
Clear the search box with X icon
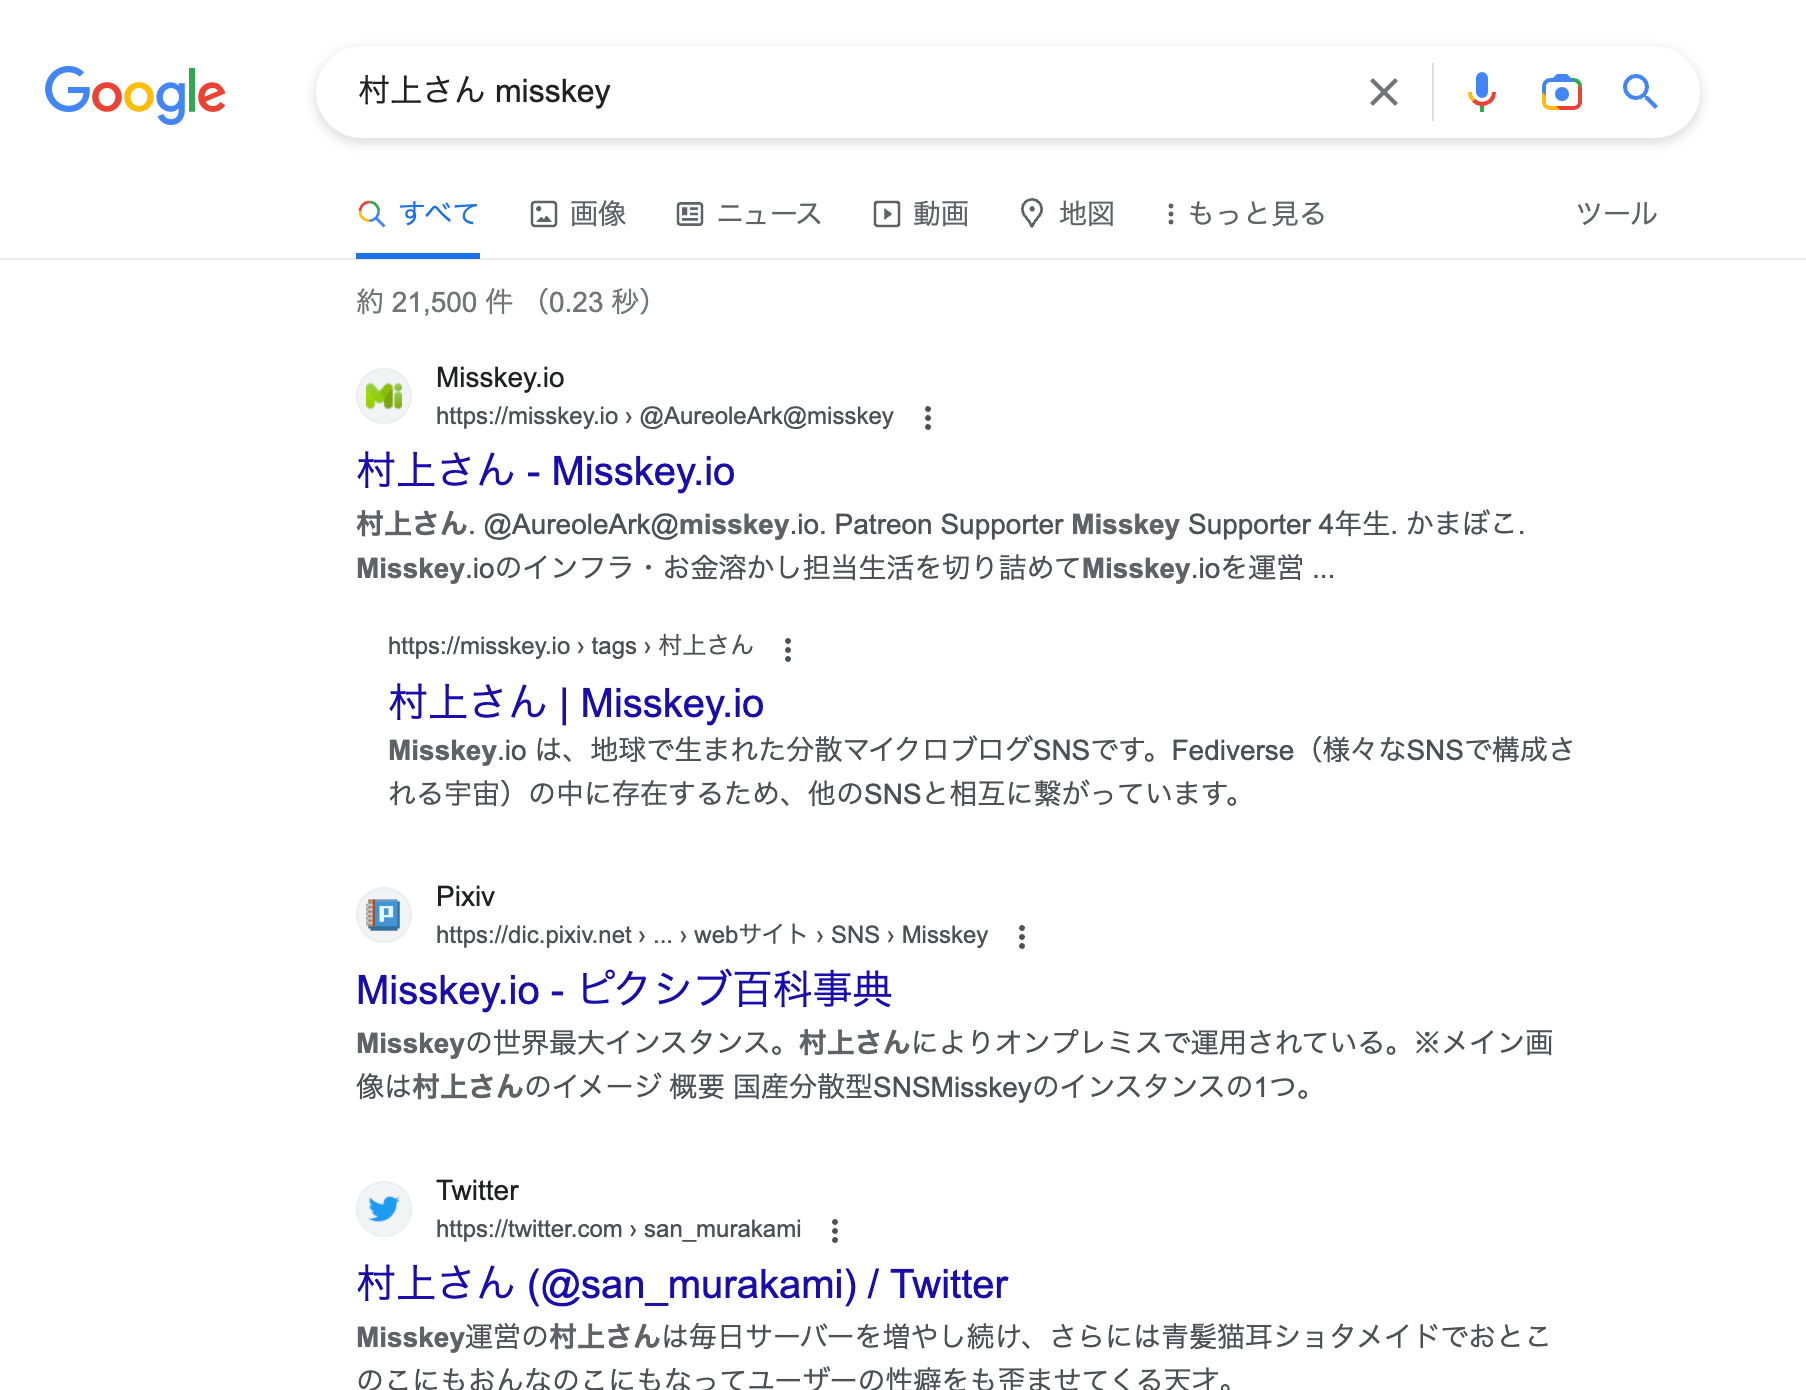(1383, 92)
